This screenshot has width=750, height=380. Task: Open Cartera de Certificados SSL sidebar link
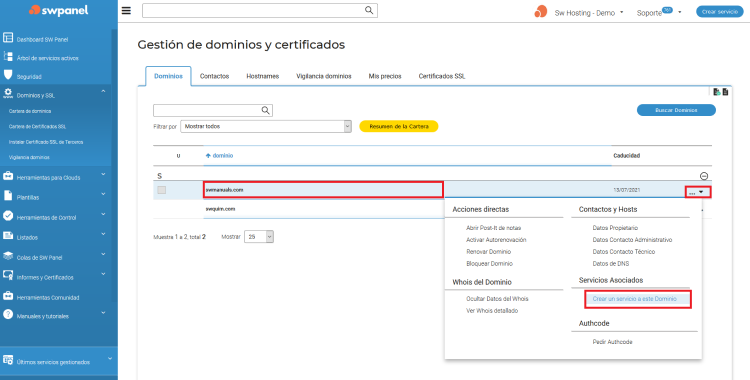(x=37, y=126)
